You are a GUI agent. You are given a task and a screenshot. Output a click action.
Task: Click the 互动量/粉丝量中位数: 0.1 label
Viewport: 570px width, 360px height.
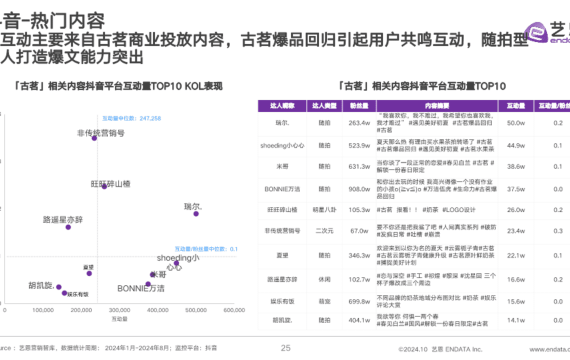206,249
